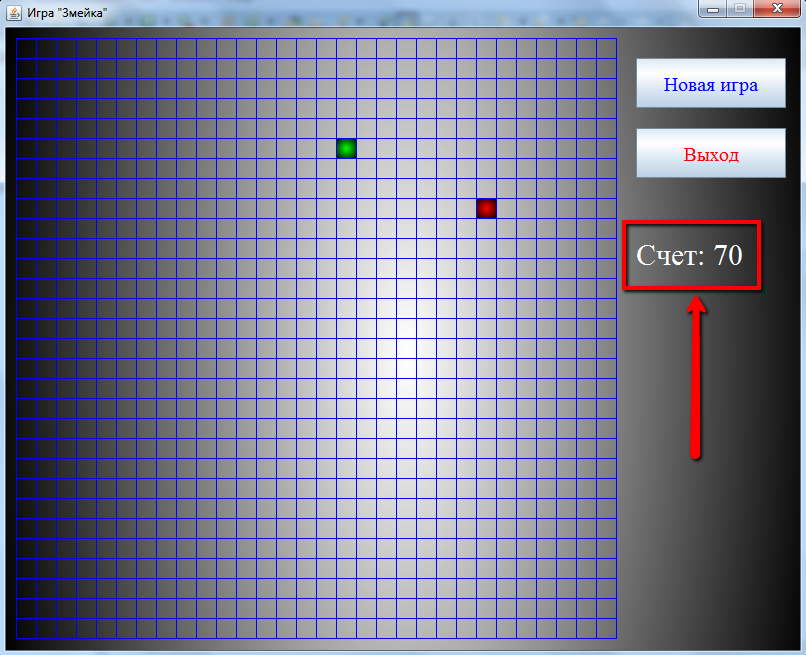806x655 pixels.
Task: Click the Счет: 70 score label
Action: coord(689,254)
